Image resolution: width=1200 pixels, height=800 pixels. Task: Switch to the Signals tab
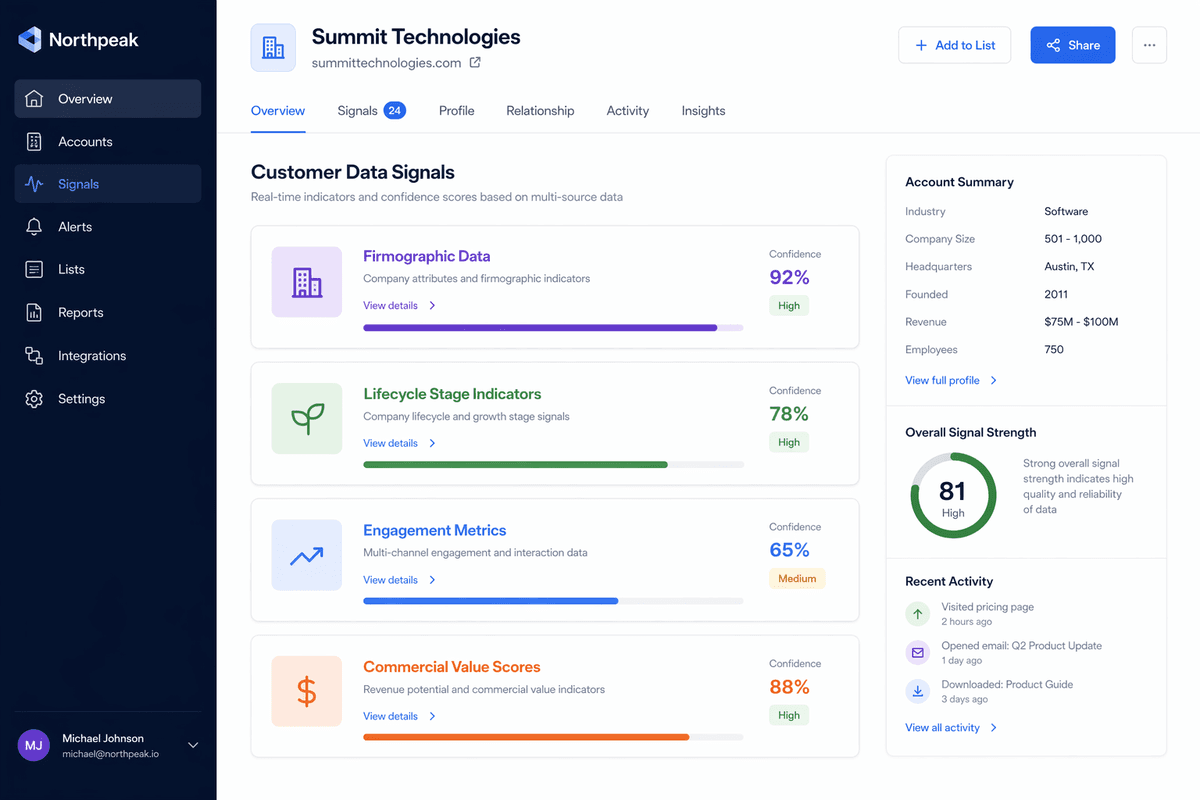371,111
